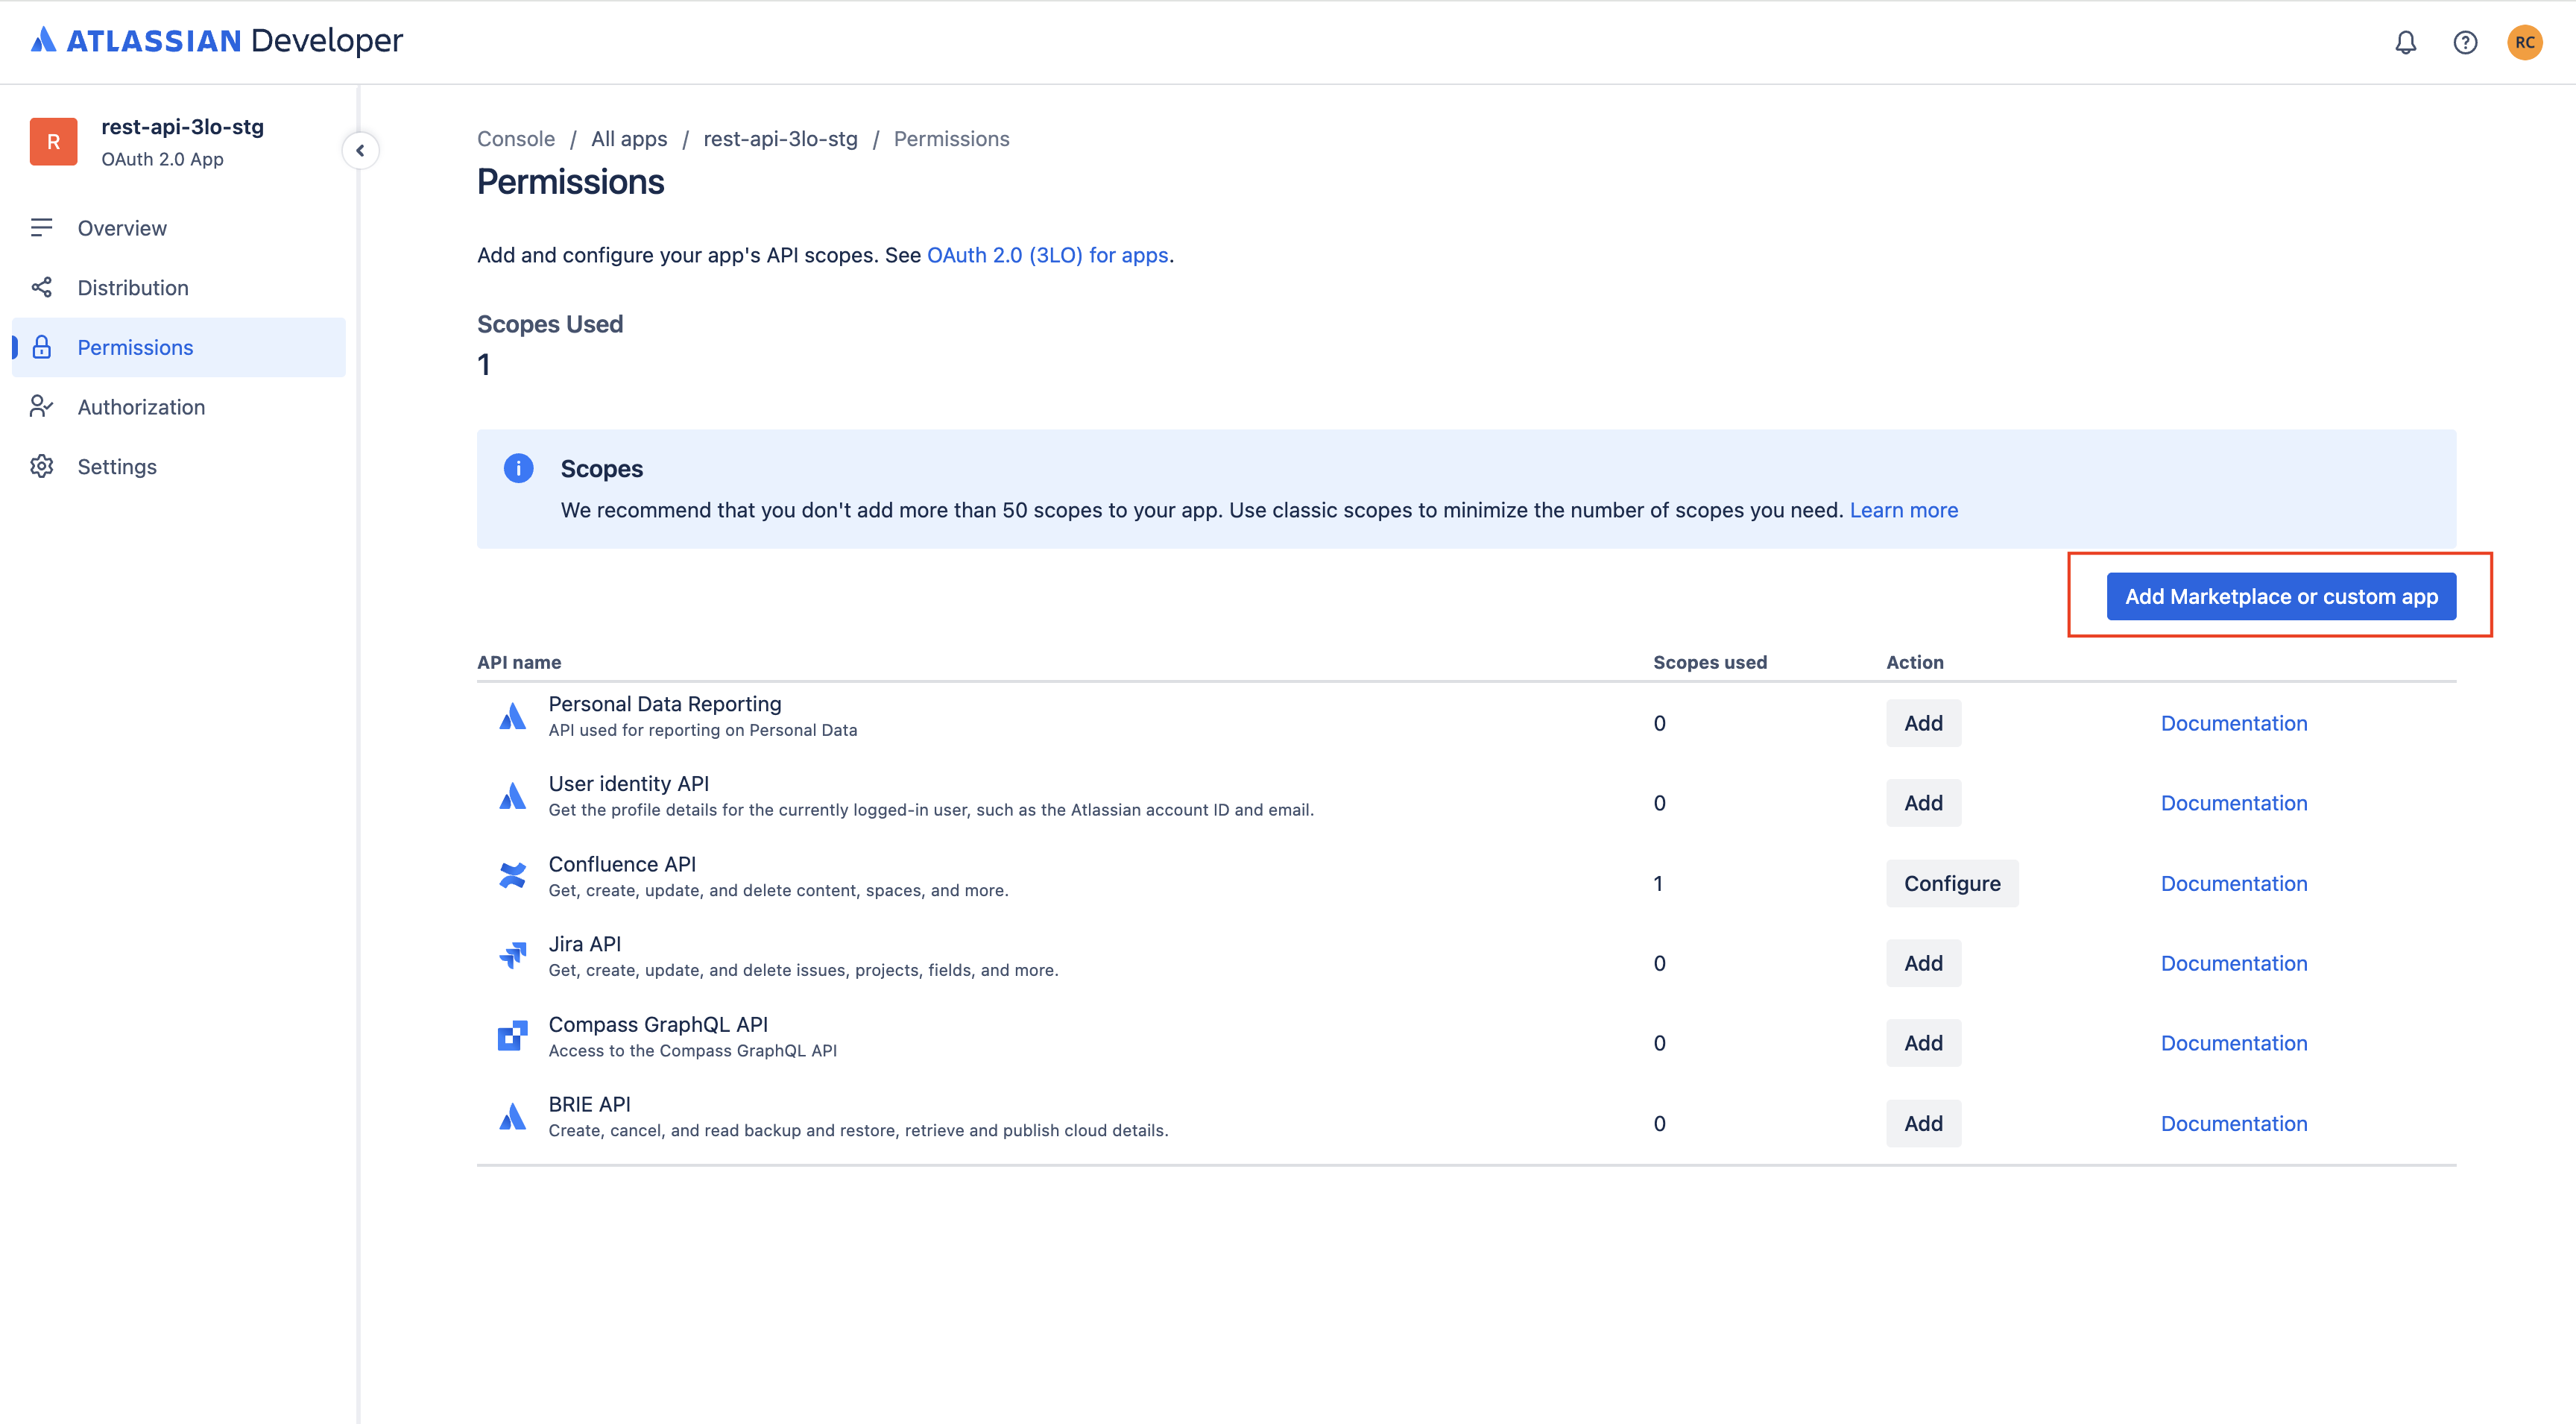Screen dimensions: 2576x1424
Task: Select Authorization in the sidebar
Action: pyautogui.click(x=141, y=407)
